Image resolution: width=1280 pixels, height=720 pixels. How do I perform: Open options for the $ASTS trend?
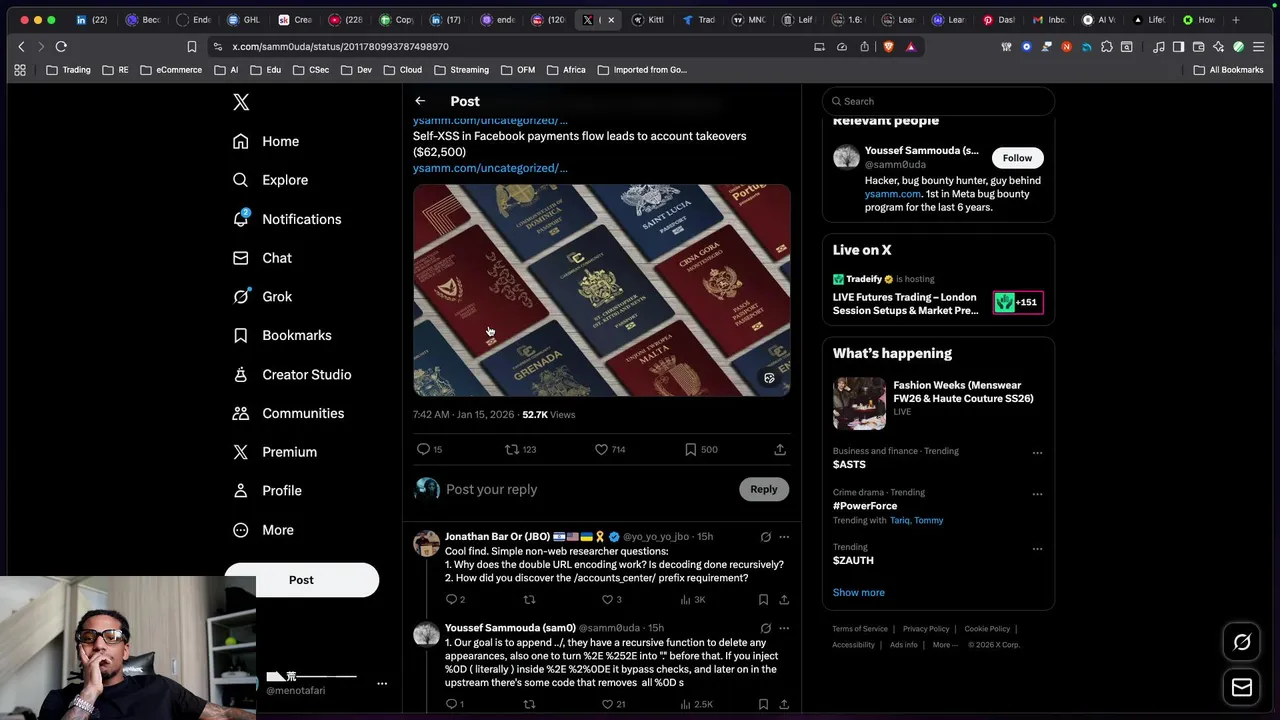click(x=1037, y=452)
